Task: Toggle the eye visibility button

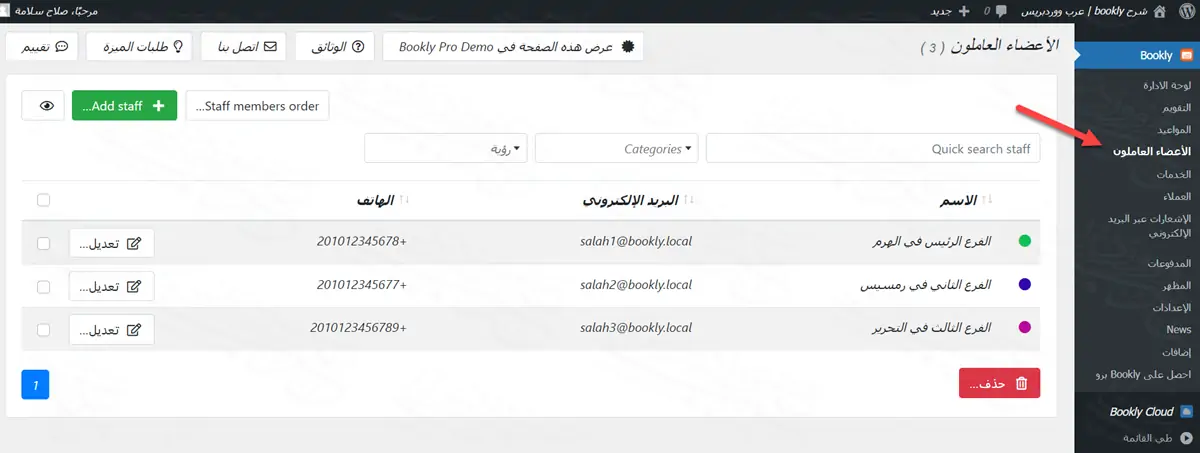Action: (43, 105)
